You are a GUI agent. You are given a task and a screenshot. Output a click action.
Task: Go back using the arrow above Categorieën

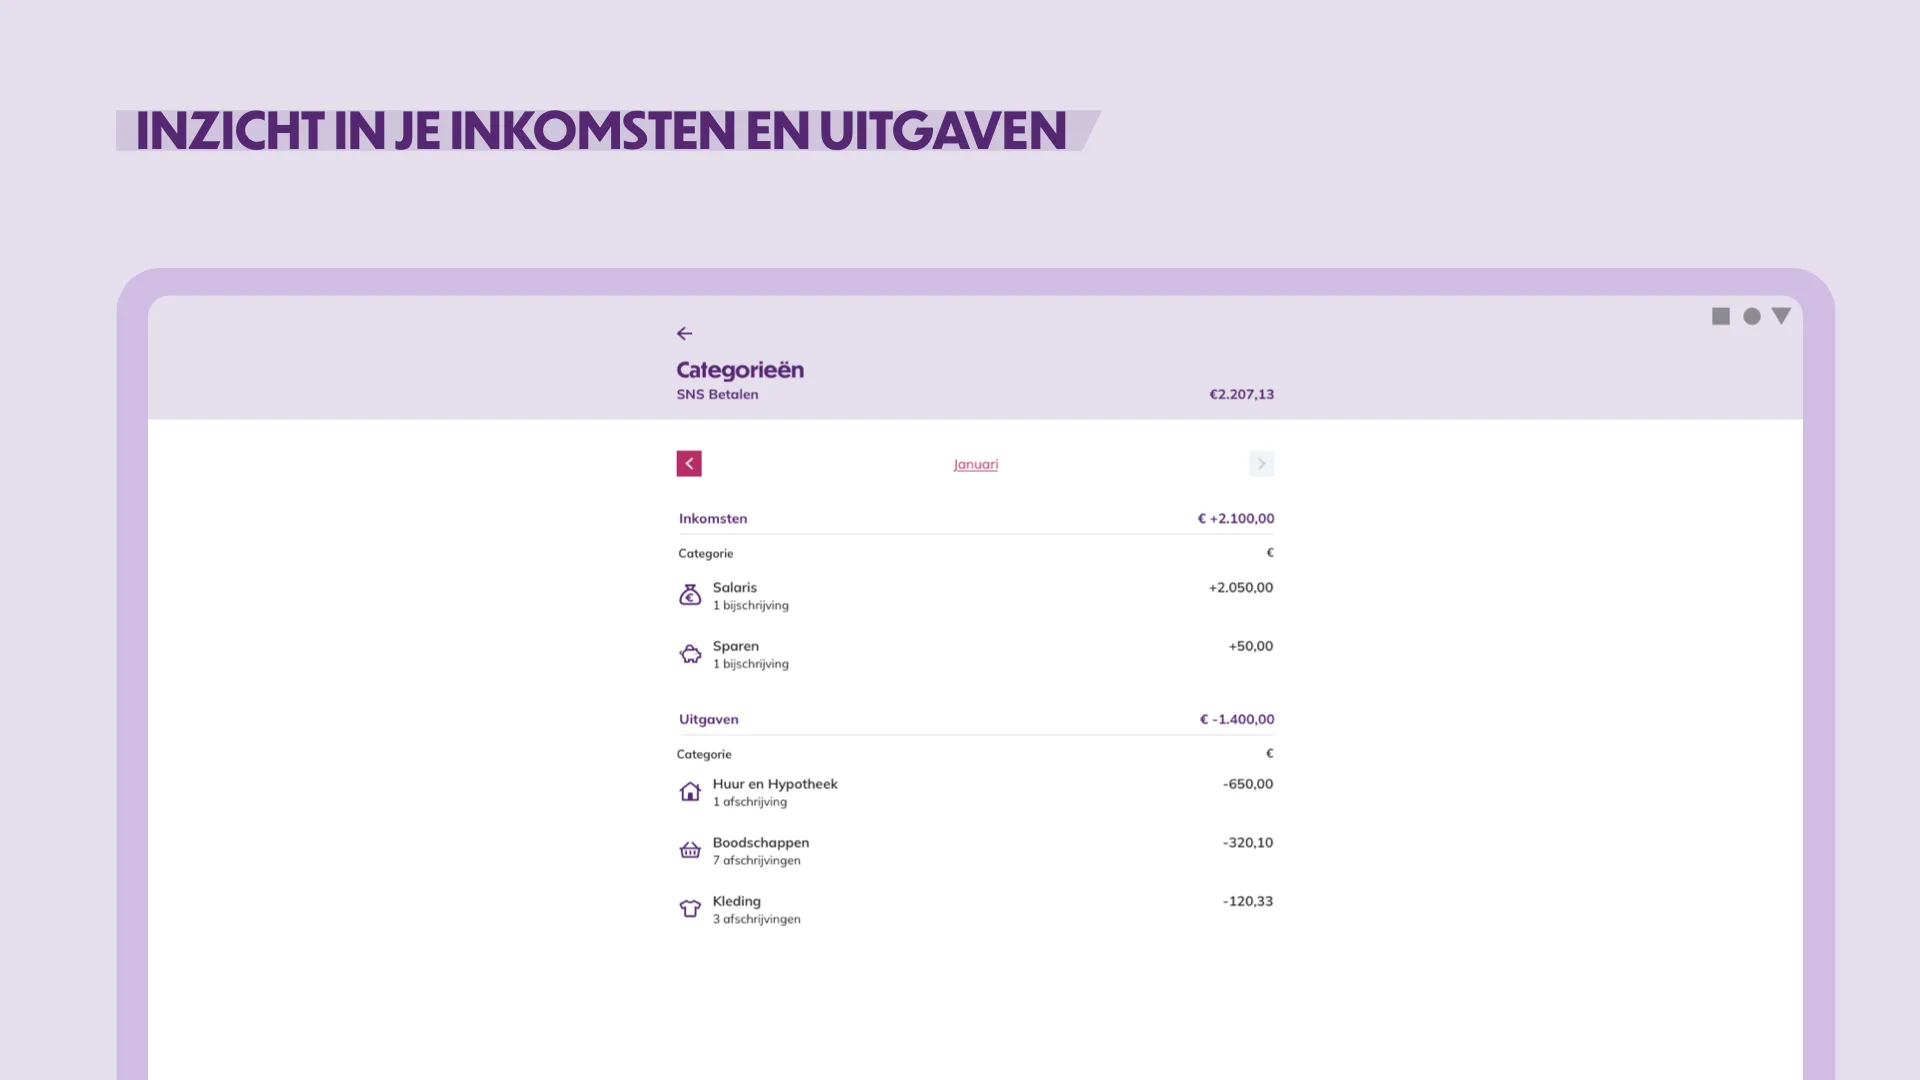click(684, 333)
